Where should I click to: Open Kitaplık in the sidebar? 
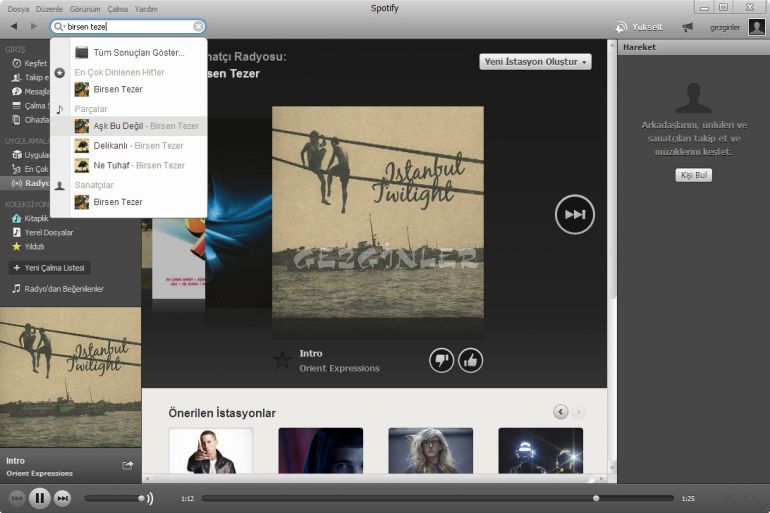pos(30,218)
